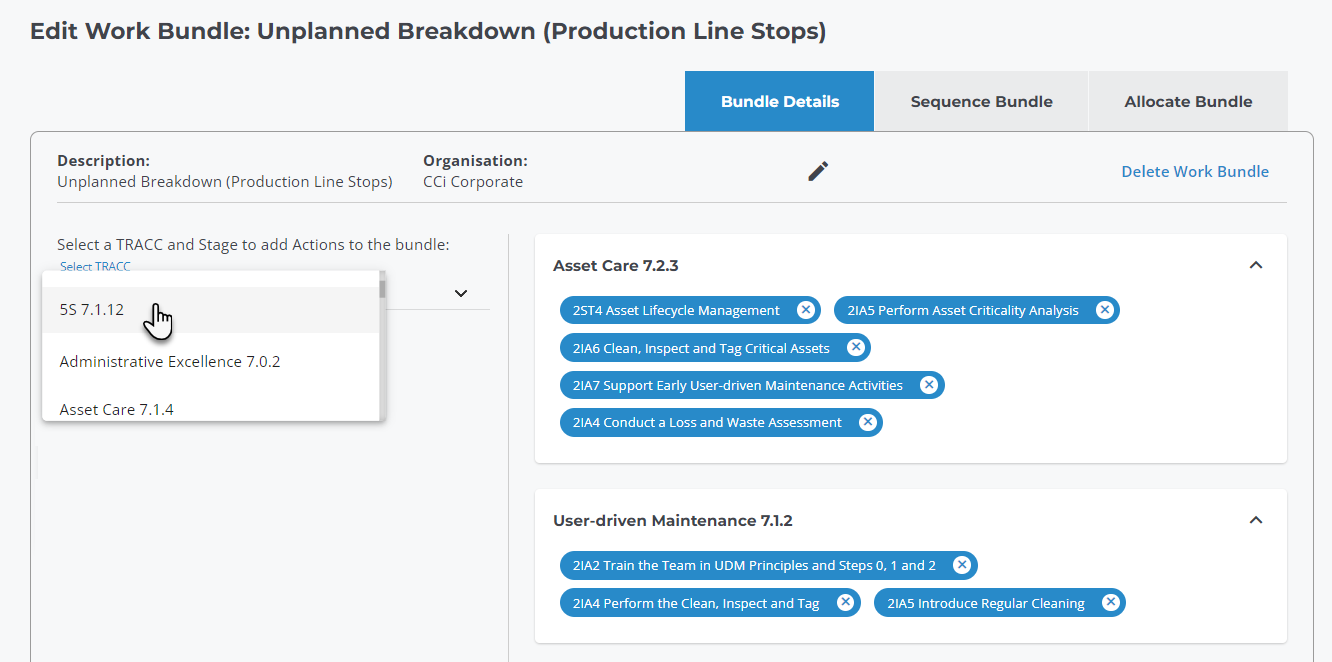Remove the 2IA5 Perform Asset Criticality Analysis chip
This screenshot has width=1332, height=662.
coord(1105,310)
